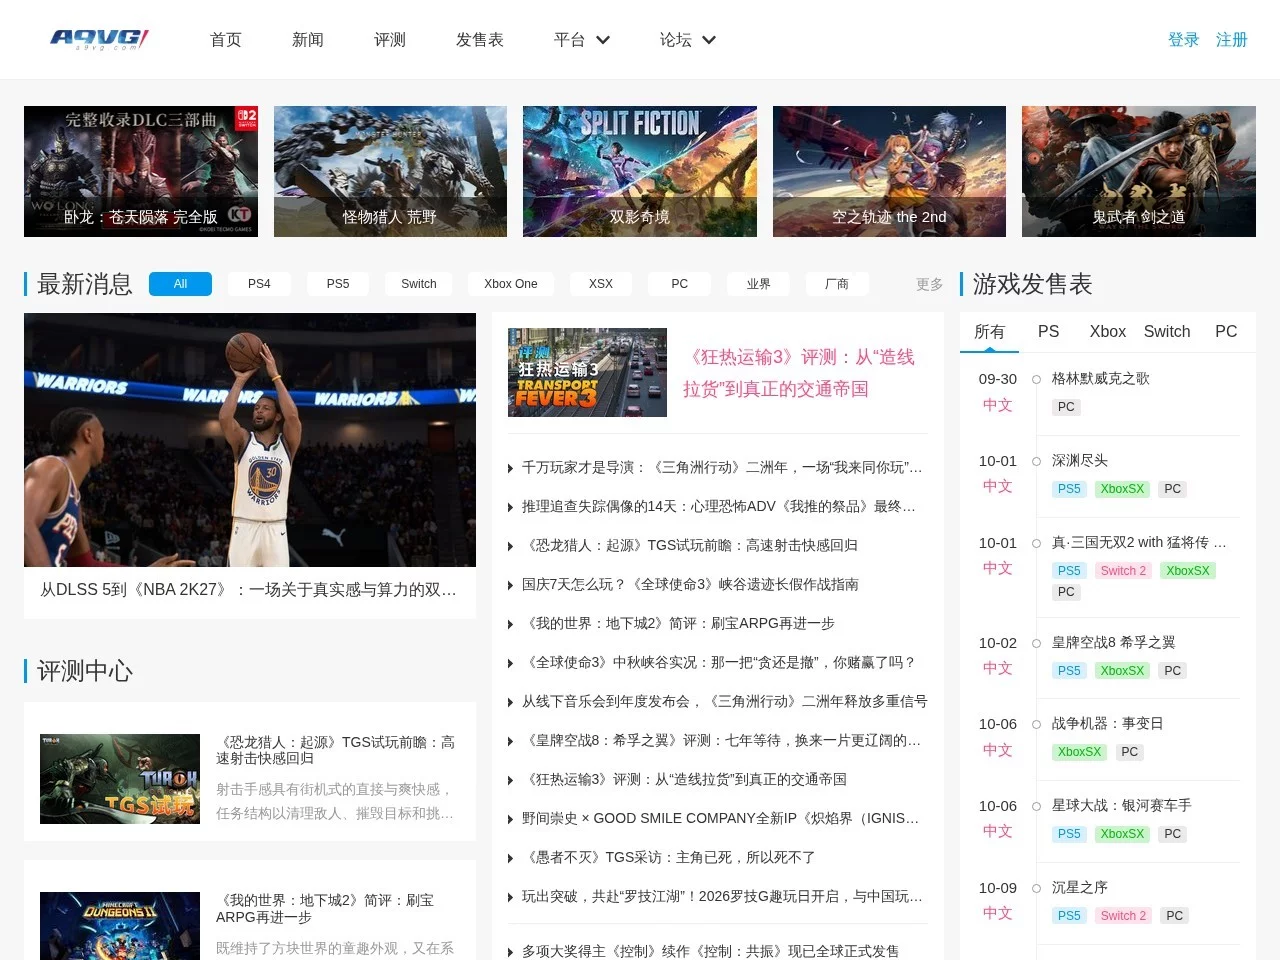The image size is (1280, 960).
Task: Open the Turok TGS试玩 review thumbnail
Action: click(x=120, y=779)
